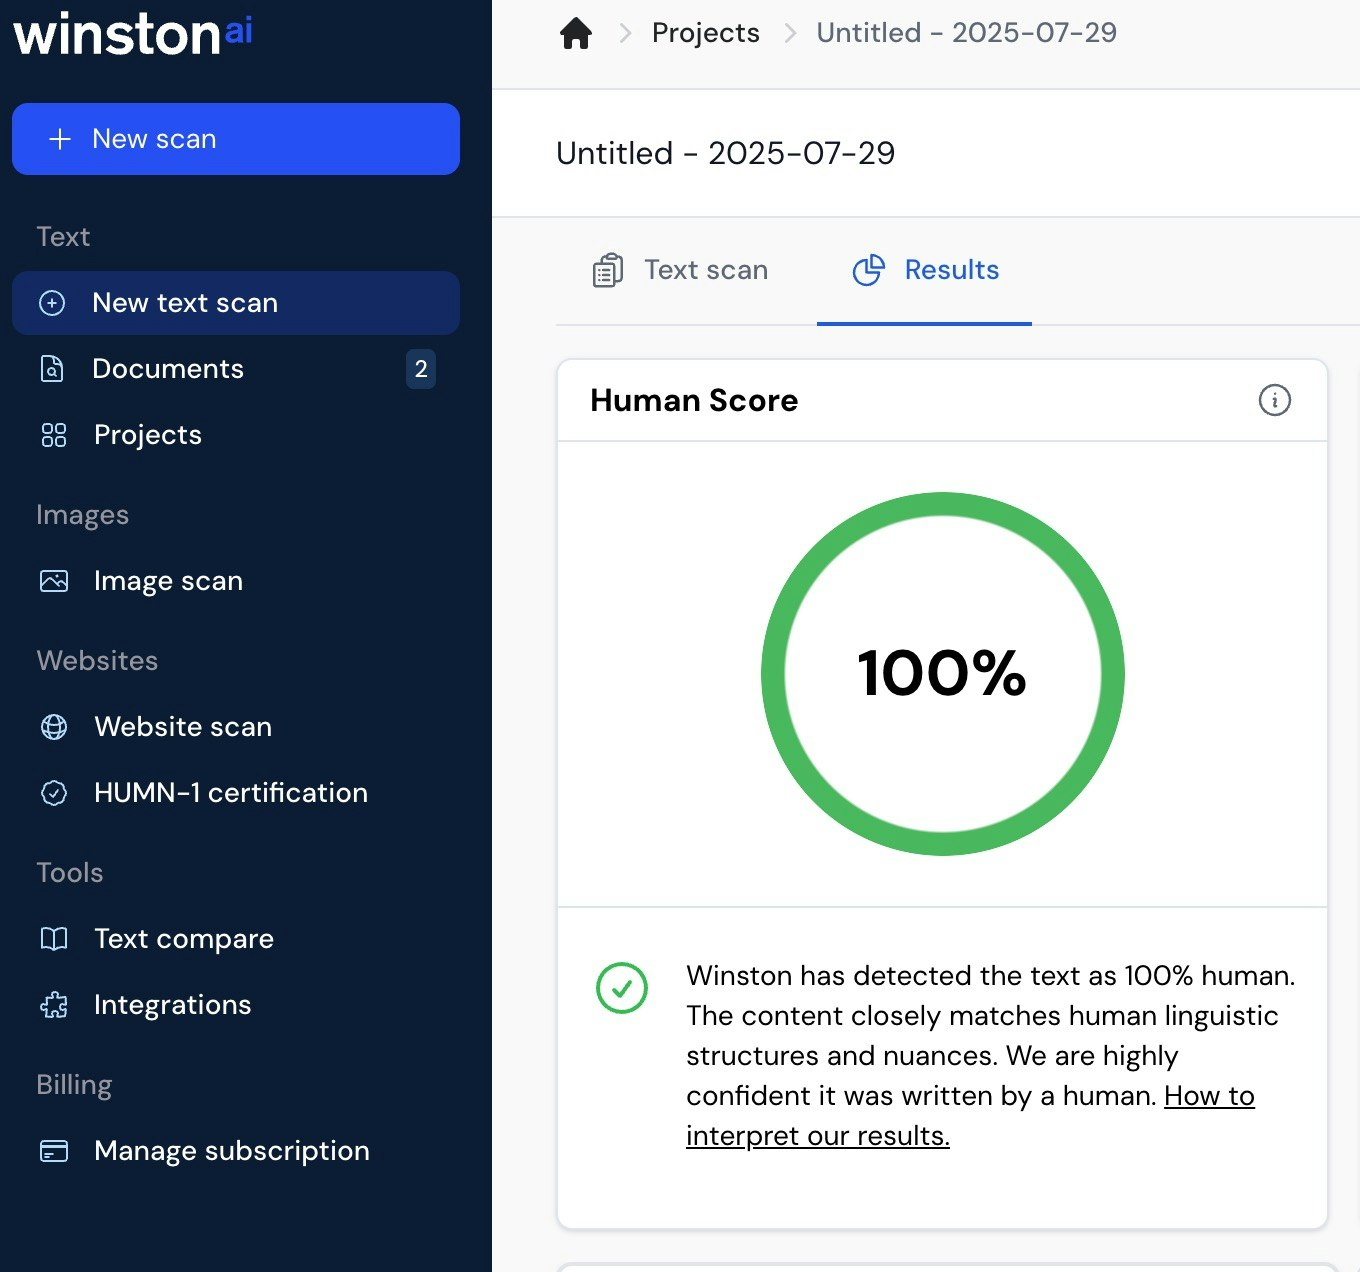This screenshot has width=1360, height=1272.
Task: Click 'Winston has detected the text' message
Action: (x=990, y=1056)
